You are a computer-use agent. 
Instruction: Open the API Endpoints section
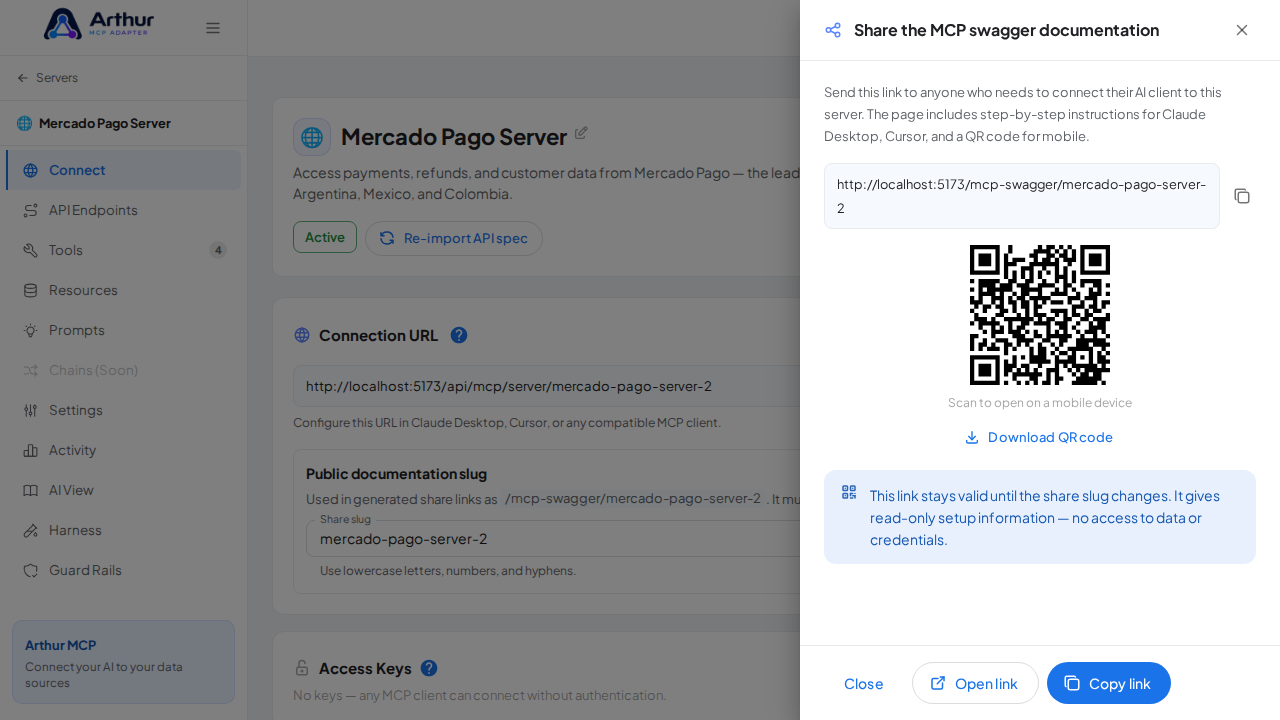[124, 210]
